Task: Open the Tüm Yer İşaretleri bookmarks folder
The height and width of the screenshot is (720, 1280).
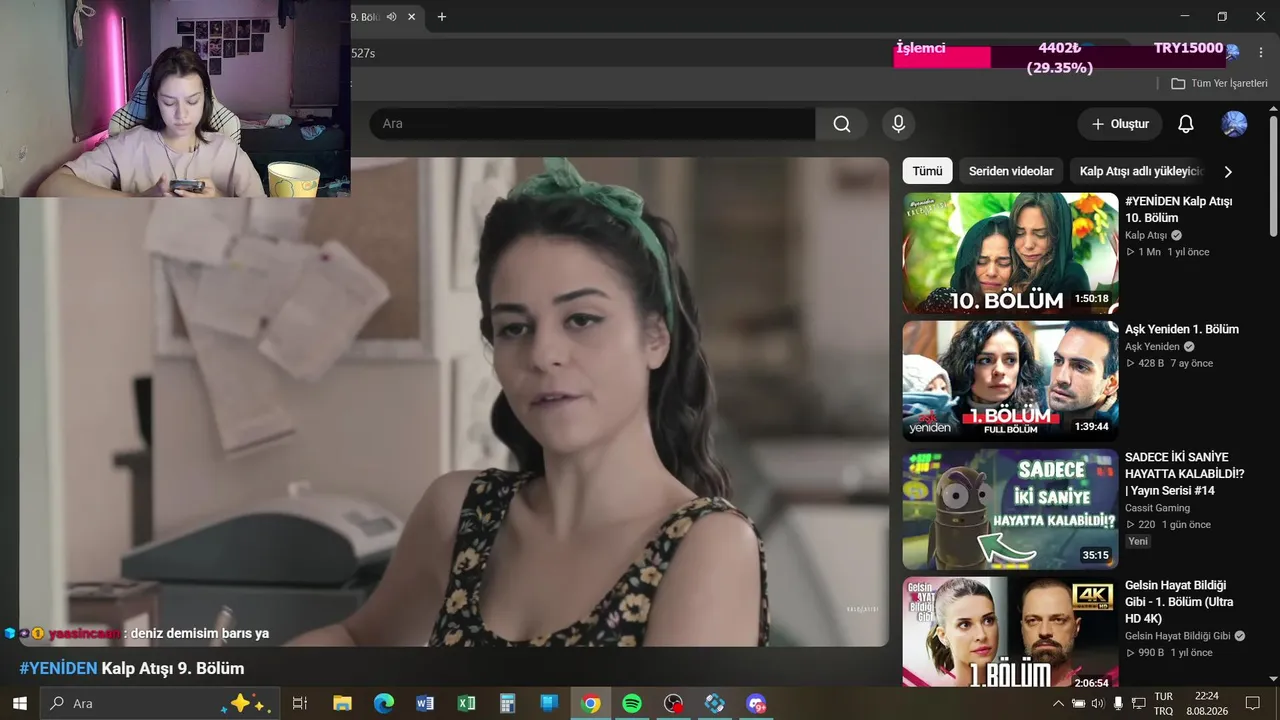Action: click(1219, 84)
